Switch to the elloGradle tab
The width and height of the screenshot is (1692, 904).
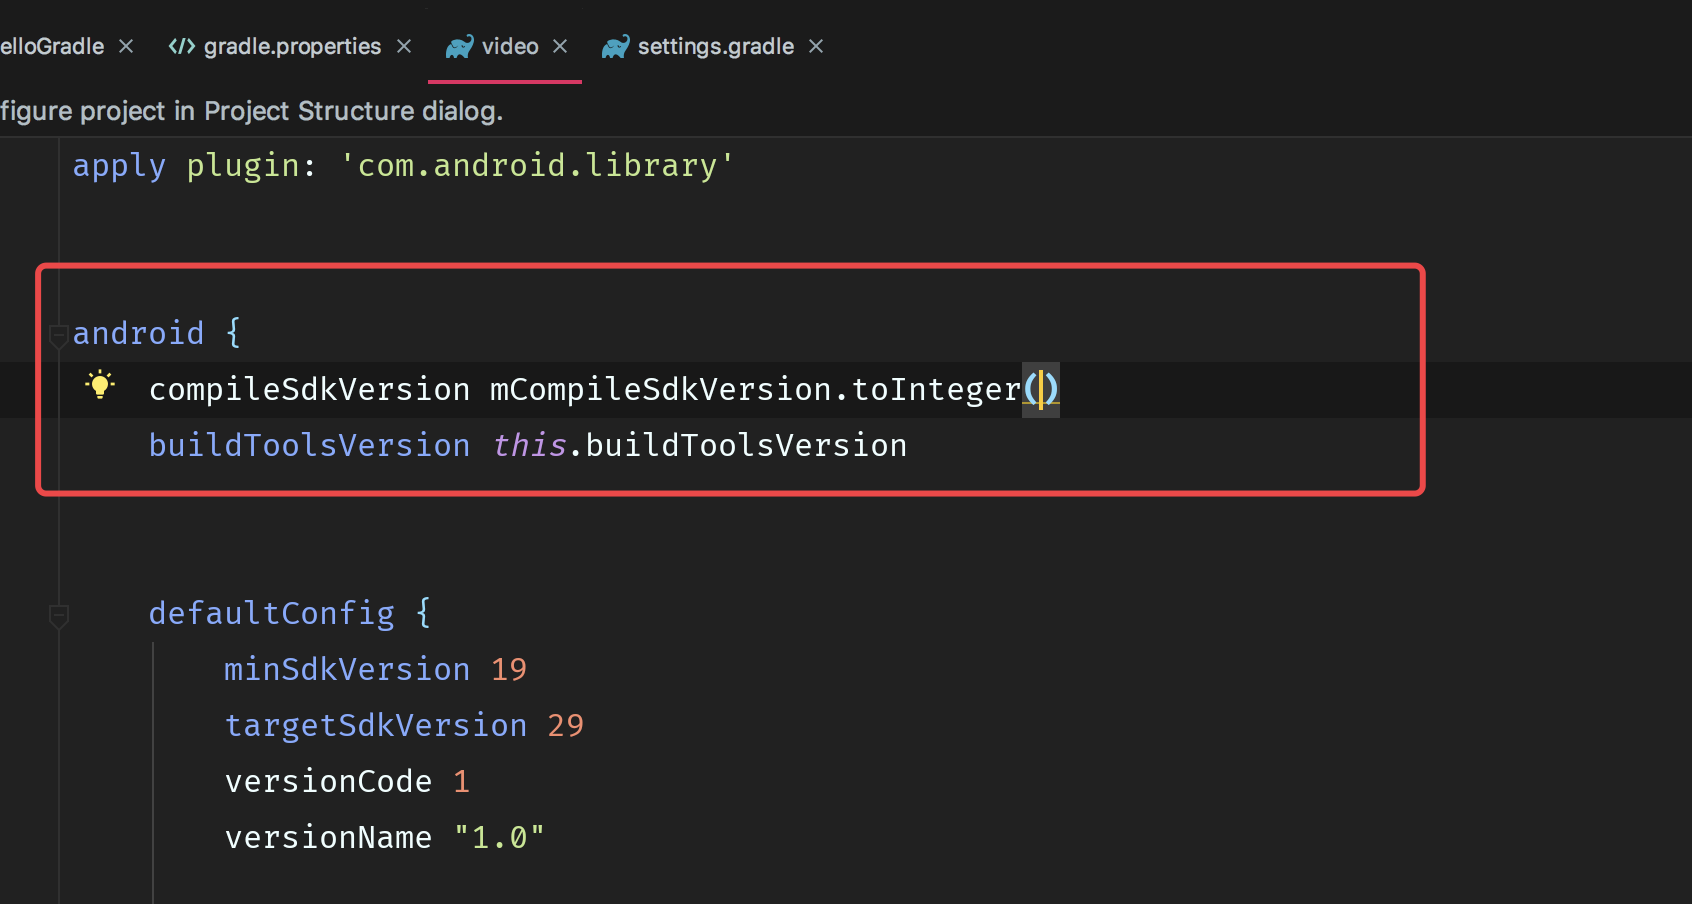click(x=52, y=47)
